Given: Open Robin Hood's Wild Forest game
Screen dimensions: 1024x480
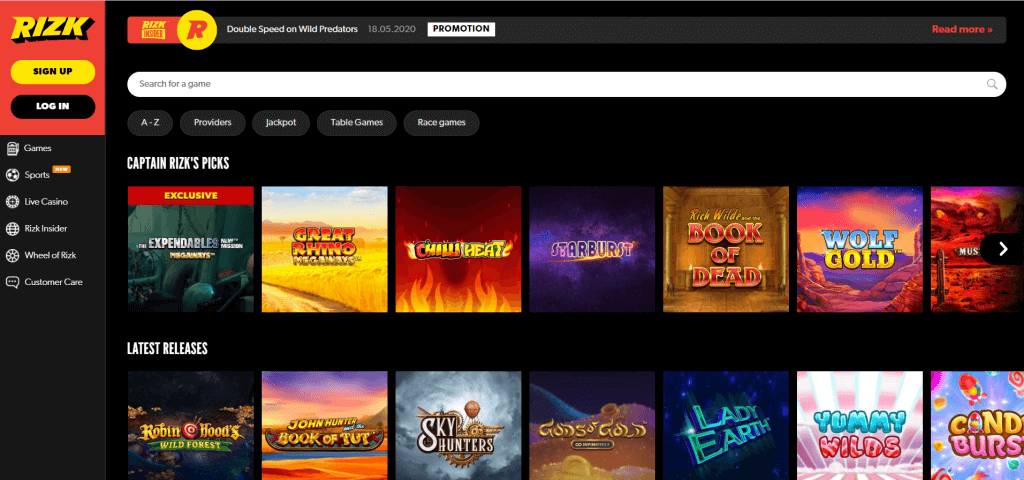Looking at the screenshot, I should pos(191,426).
